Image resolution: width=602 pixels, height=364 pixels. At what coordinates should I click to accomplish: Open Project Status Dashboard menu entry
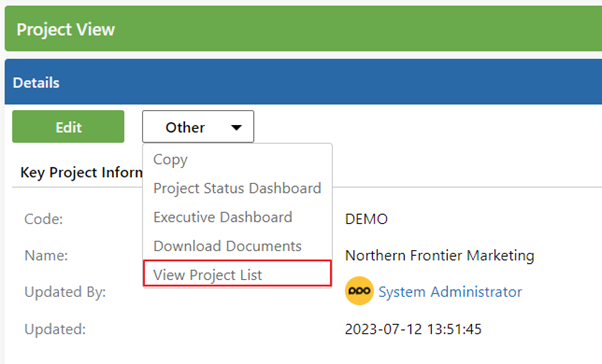point(237,188)
